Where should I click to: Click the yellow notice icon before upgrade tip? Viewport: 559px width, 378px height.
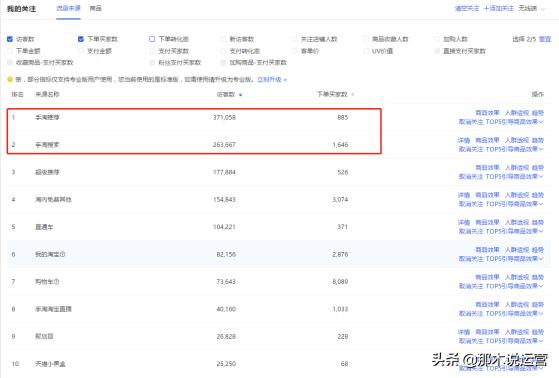[x=10, y=79]
